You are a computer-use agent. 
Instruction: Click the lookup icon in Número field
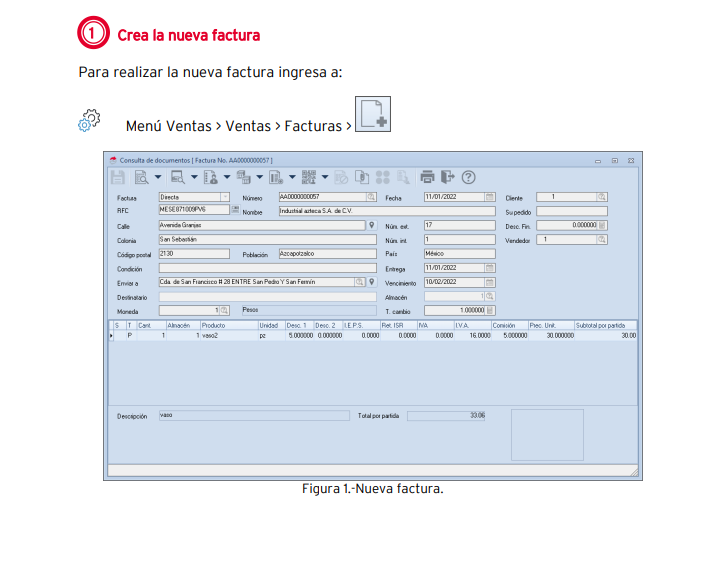coord(370,198)
